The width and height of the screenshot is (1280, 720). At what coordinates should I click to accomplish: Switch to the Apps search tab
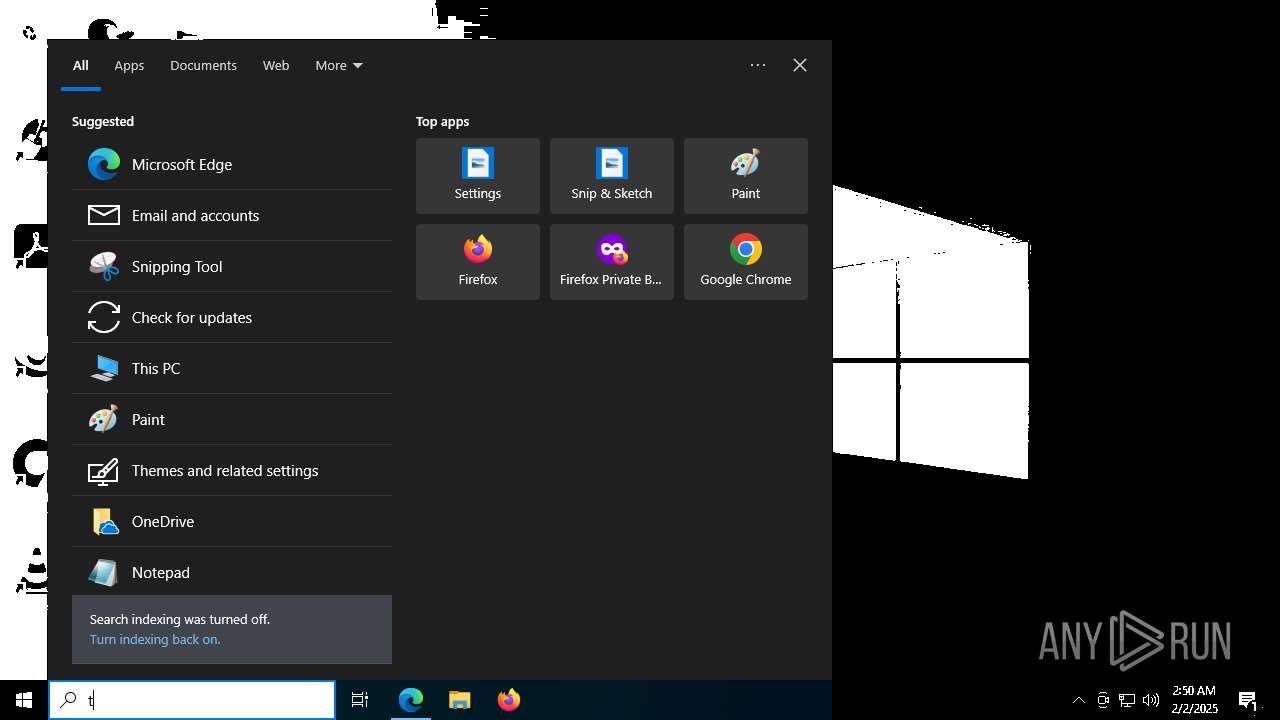[129, 65]
